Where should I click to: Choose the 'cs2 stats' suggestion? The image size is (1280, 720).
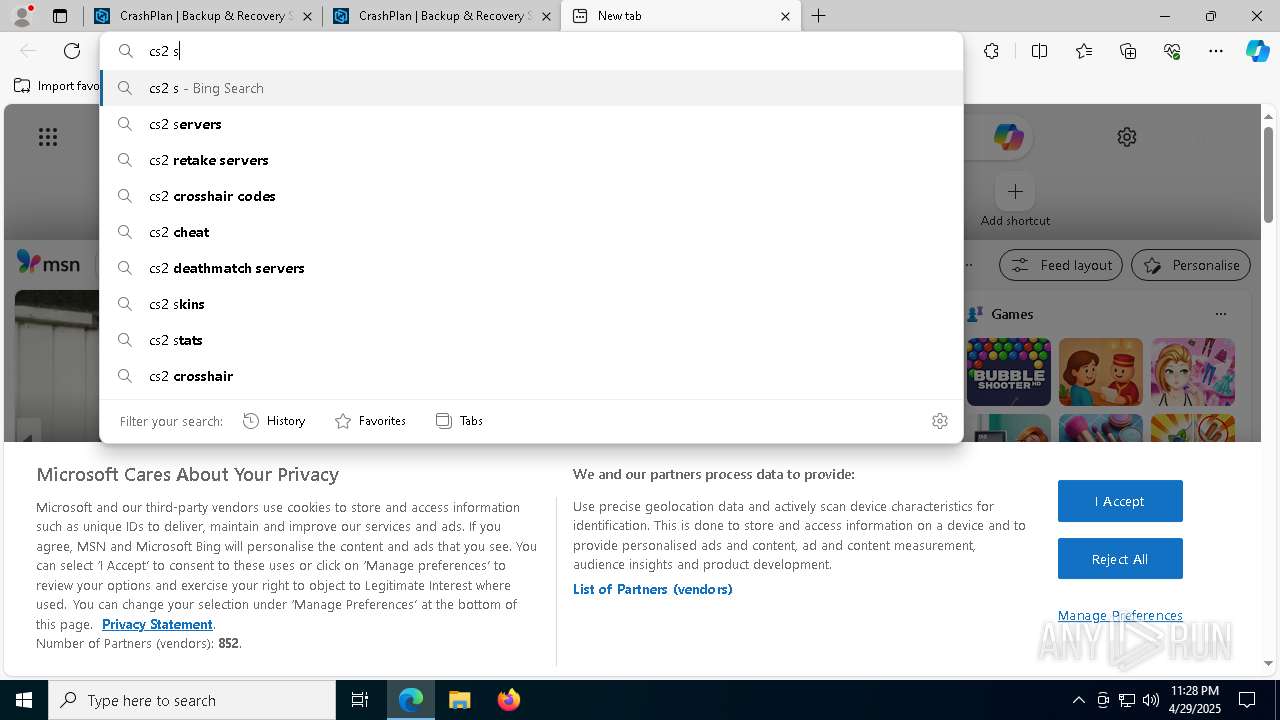coord(531,340)
